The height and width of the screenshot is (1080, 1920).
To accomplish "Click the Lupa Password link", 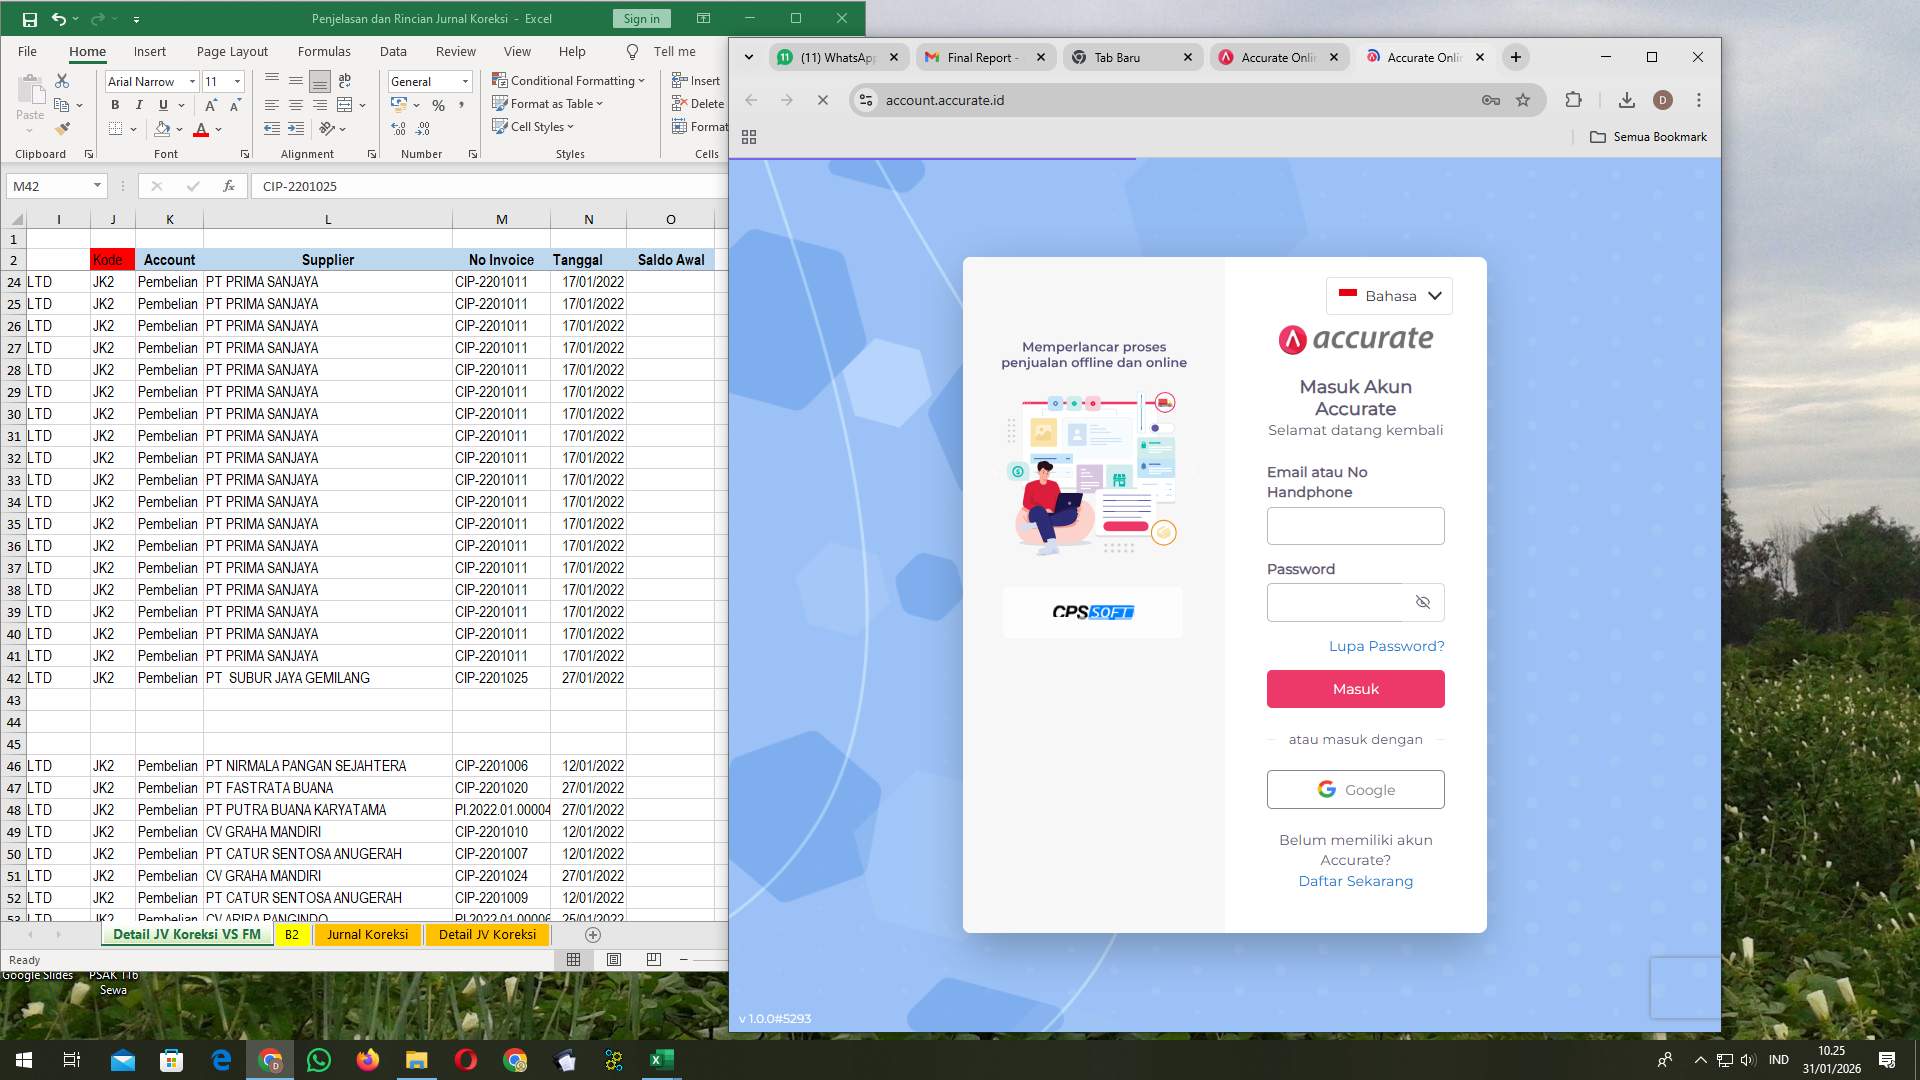I will (x=1386, y=646).
